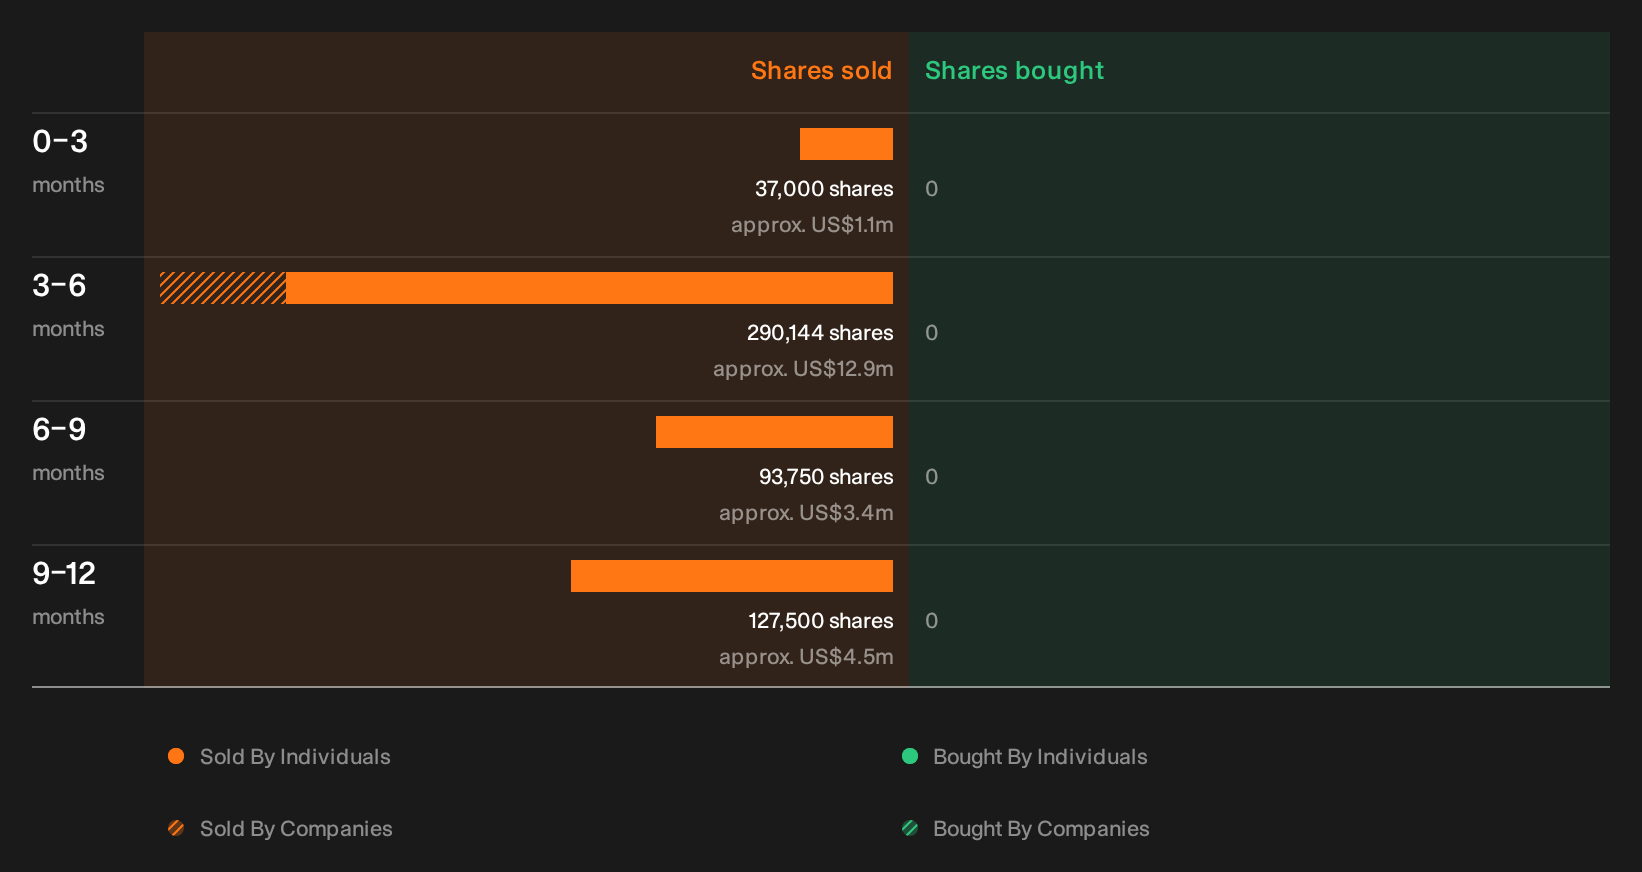The image size is (1642, 872).
Task: Click the hatched companies segment of 3-6 months bar
Action: tap(223, 288)
